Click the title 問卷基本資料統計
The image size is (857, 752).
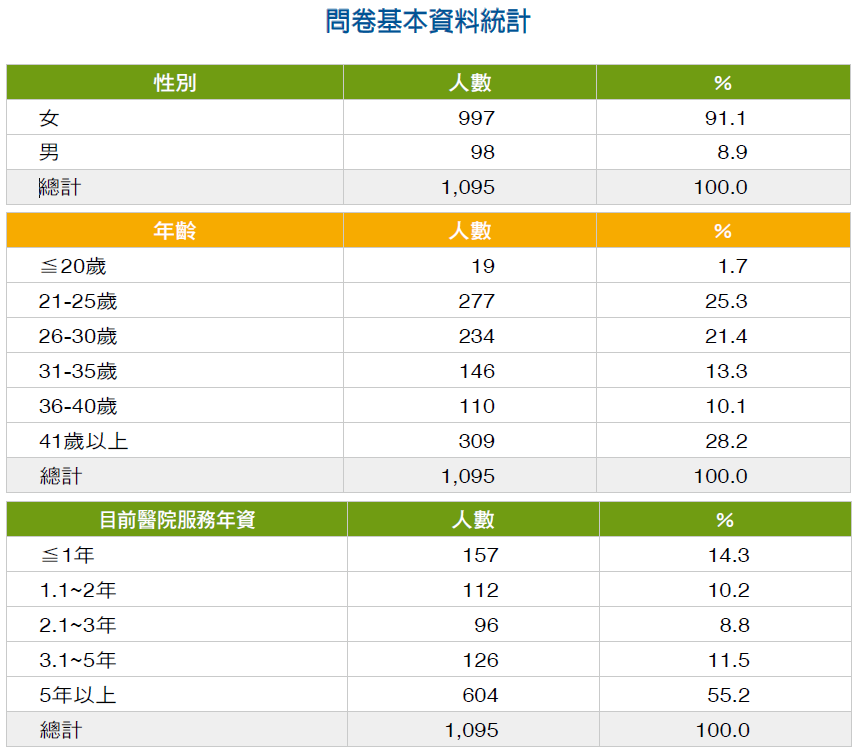(428, 22)
